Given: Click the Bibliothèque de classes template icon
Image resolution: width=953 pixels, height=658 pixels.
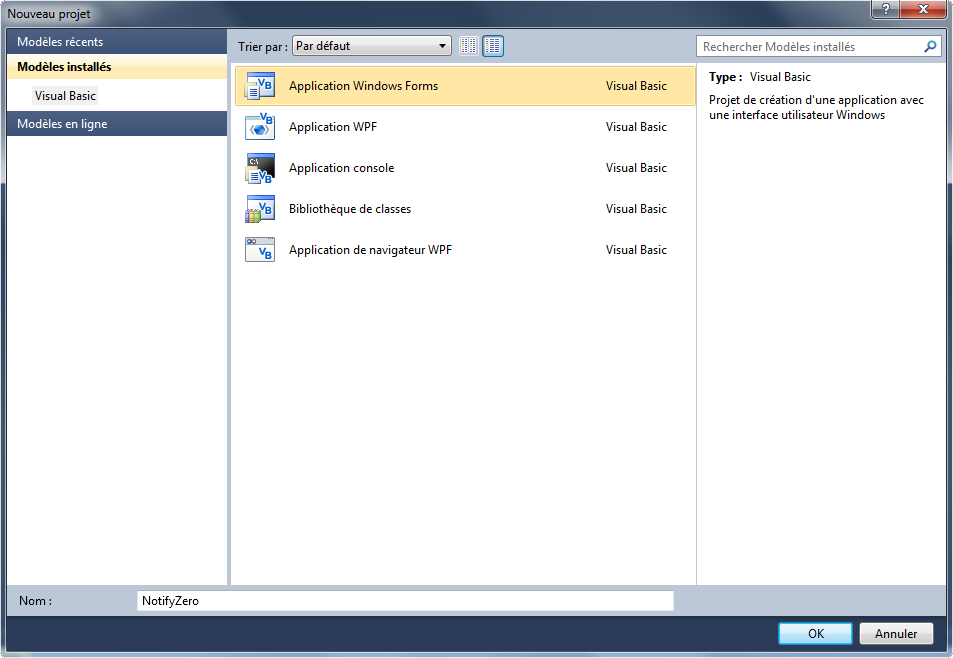Looking at the screenshot, I should click(x=260, y=209).
